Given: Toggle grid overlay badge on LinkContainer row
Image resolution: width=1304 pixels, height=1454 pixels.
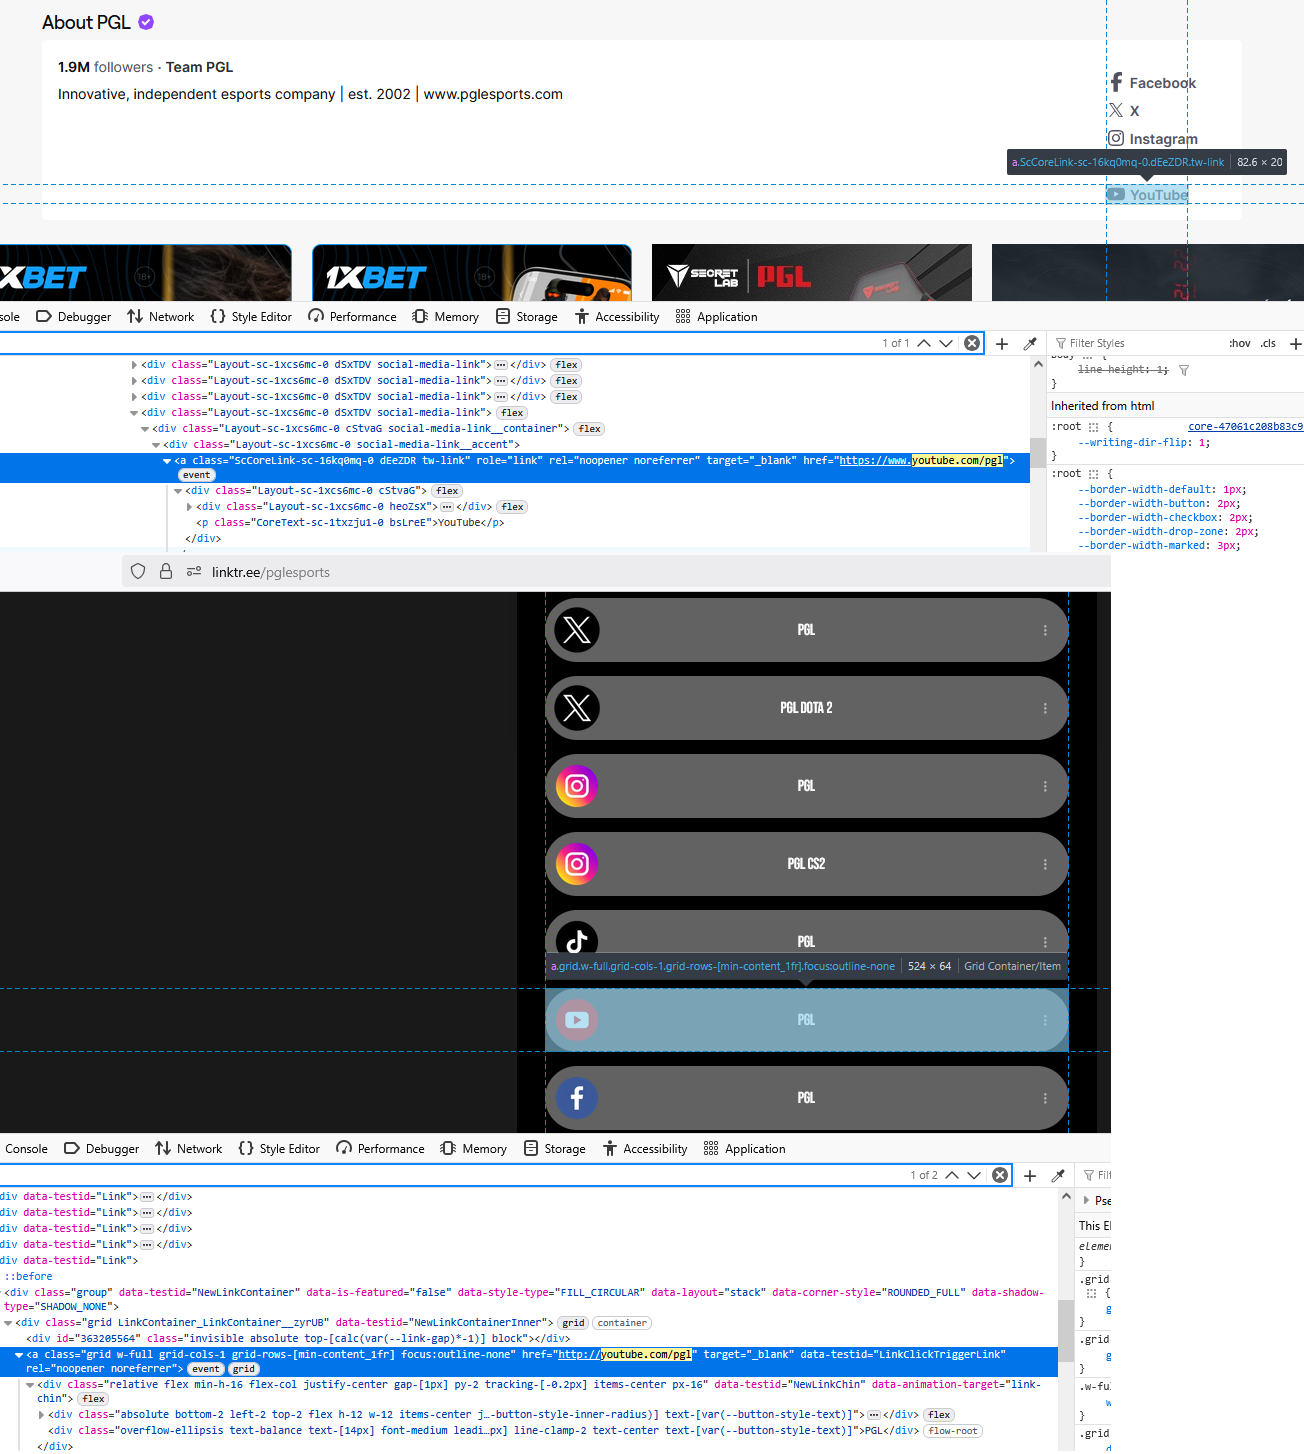Looking at the screenshot, I should click(574, 1323).
